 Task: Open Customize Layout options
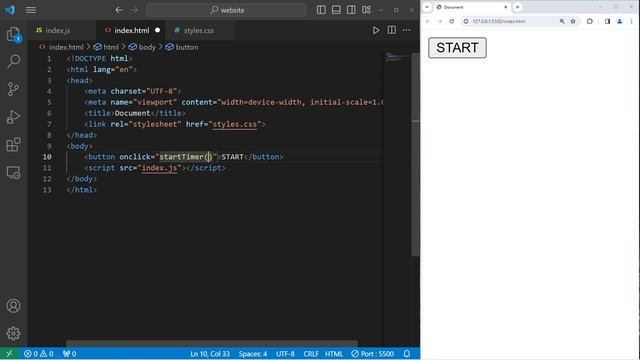pyautogui.click(x=366, y=10)
